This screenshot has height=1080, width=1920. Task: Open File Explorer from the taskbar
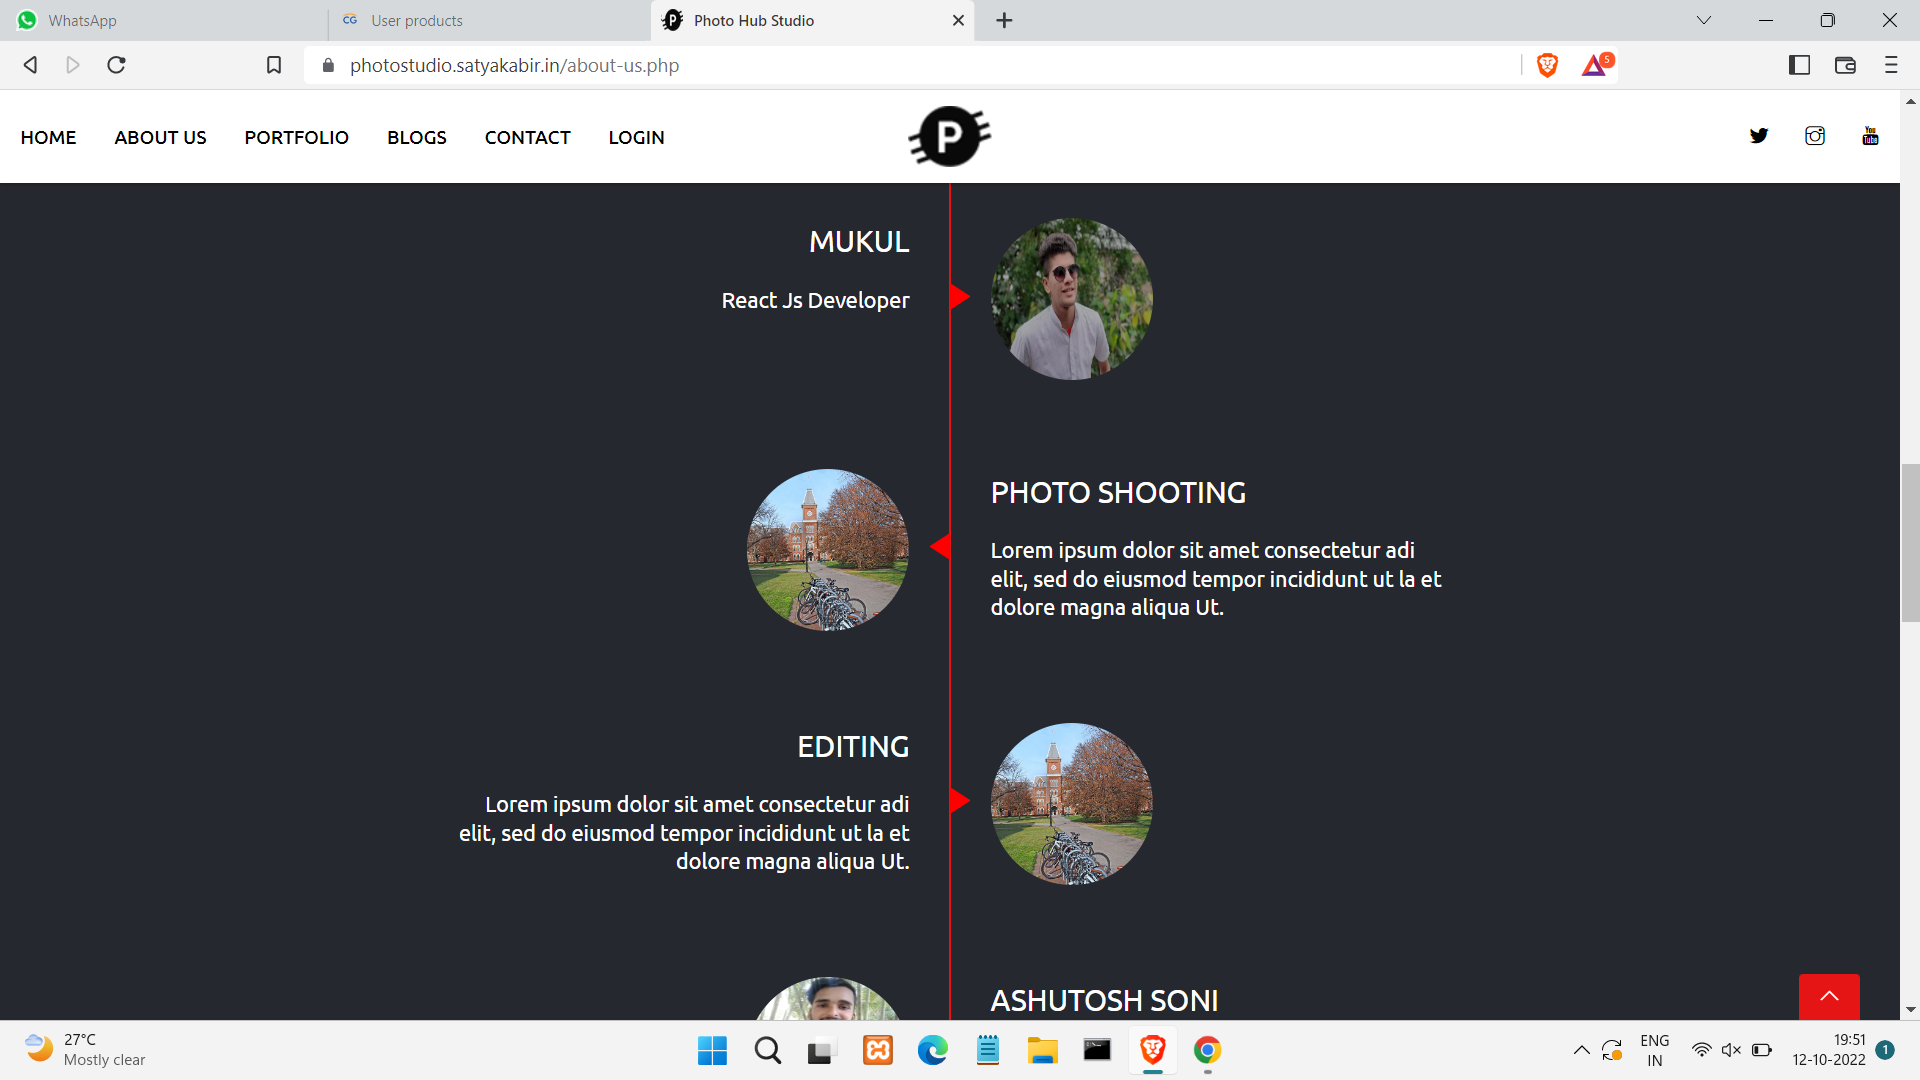(x=1042, y=1050)
